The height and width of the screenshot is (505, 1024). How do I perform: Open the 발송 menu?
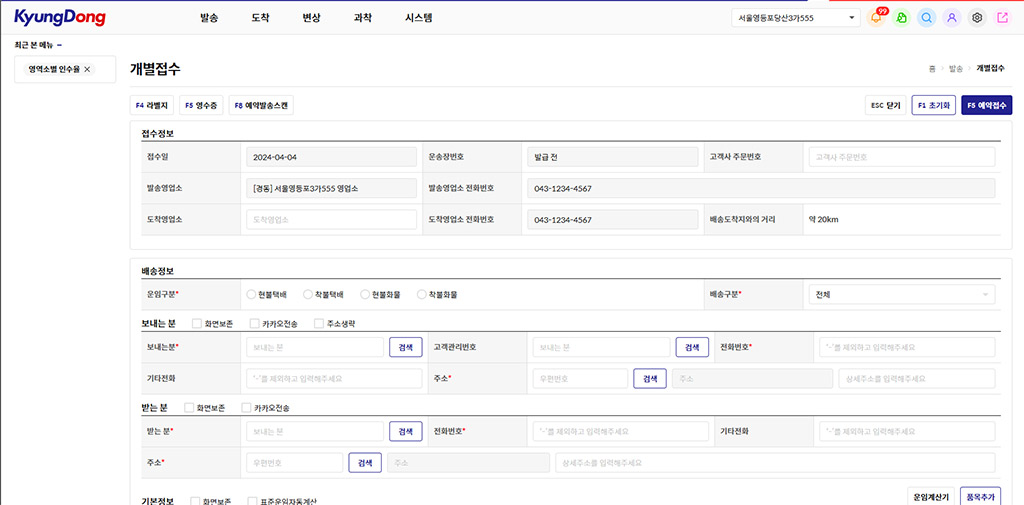(209, 18)
